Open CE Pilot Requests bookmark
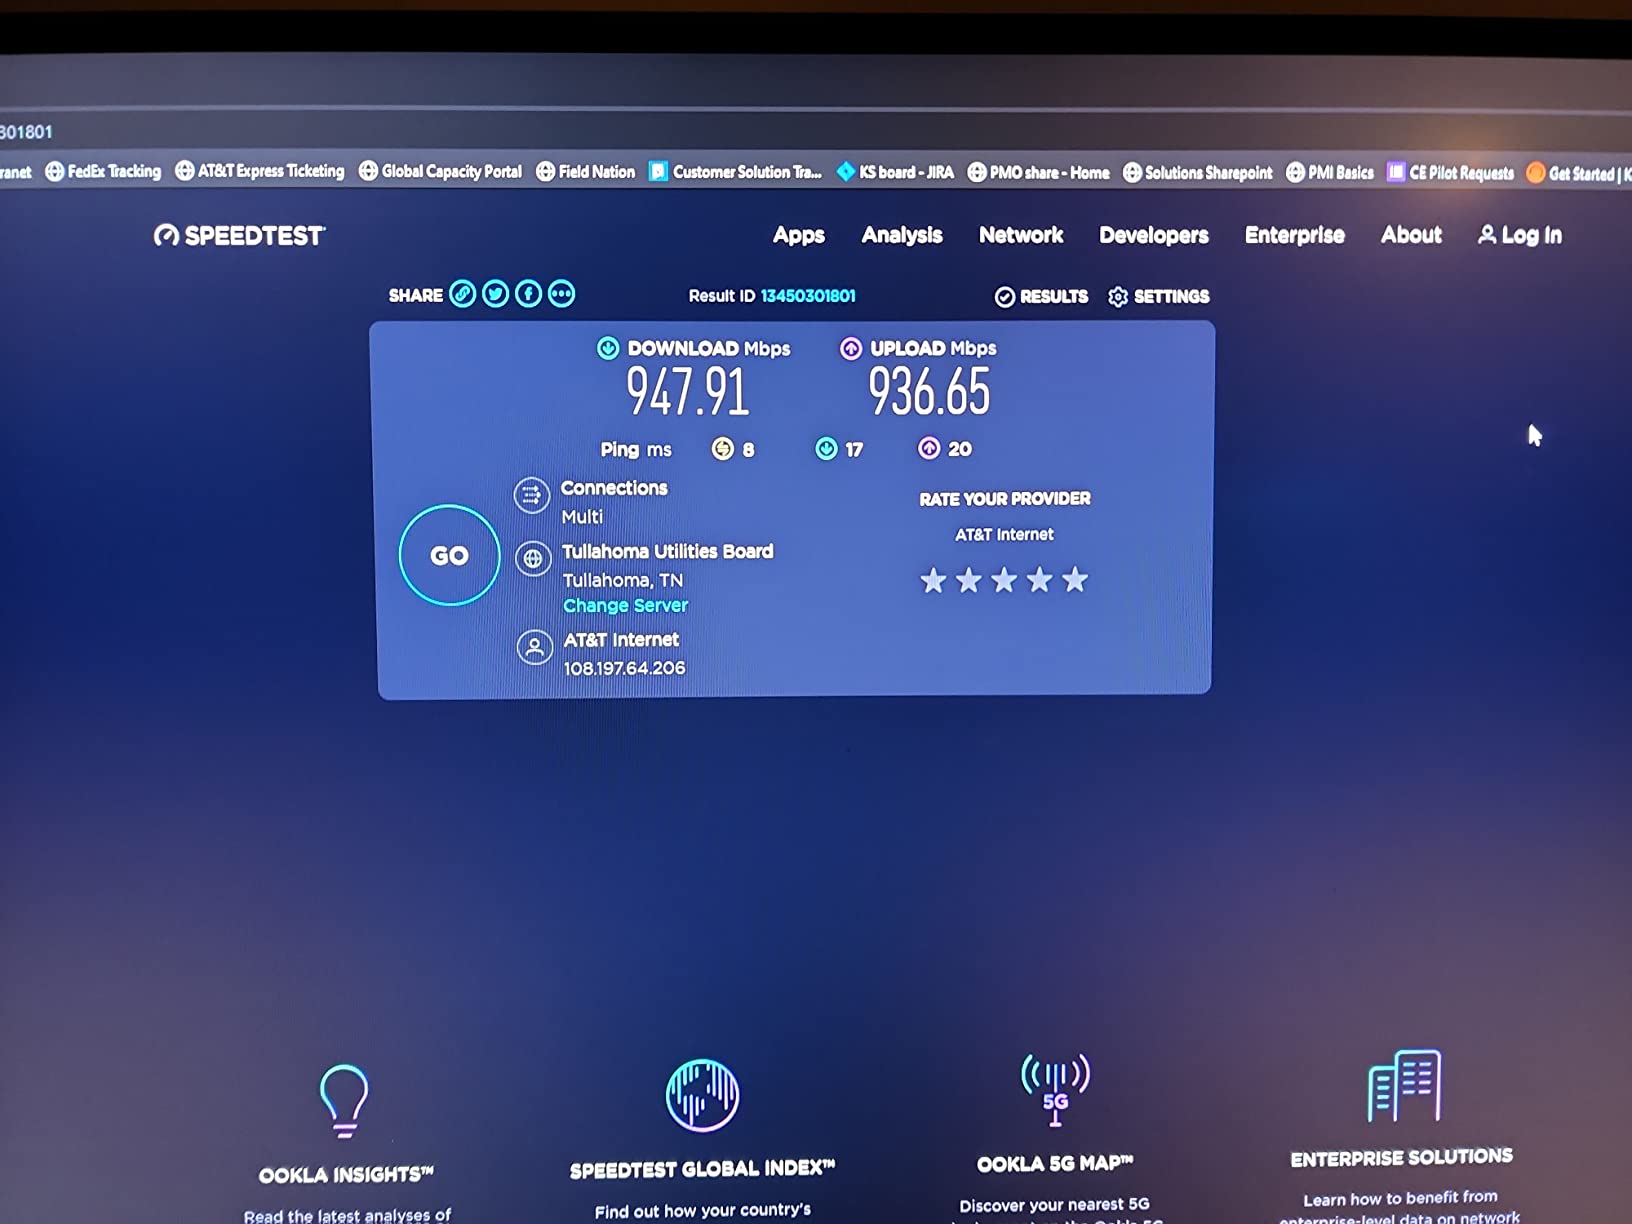1632x1224 pixels. click(1451, 173)
